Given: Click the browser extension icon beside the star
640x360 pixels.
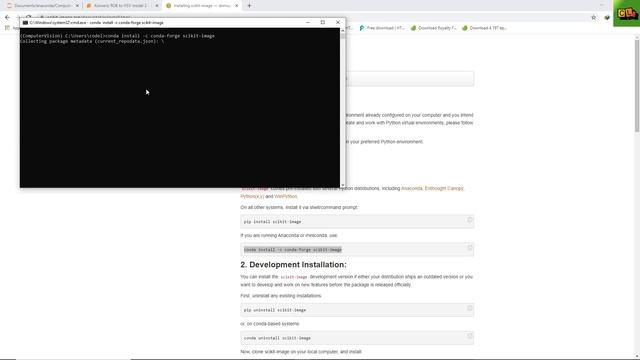Looking at the screenshot, I should click(607, 18).
